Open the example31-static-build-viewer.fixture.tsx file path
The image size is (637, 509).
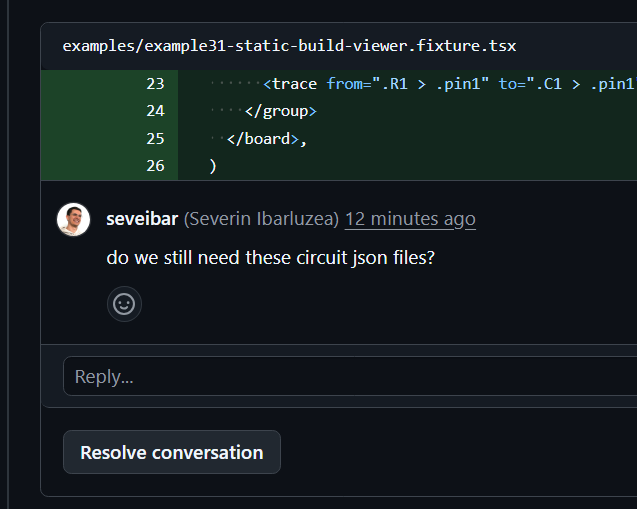[x=289, y=46]
